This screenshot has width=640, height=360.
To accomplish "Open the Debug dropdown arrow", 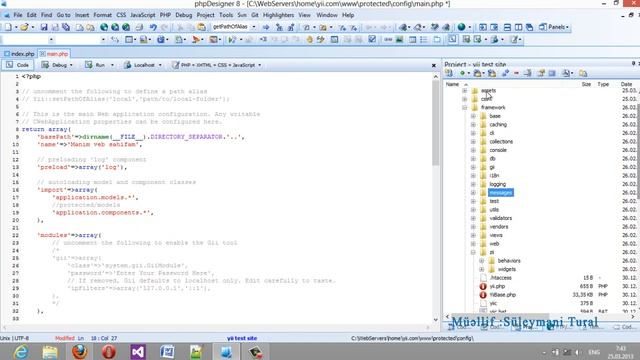I will [71, 65].
